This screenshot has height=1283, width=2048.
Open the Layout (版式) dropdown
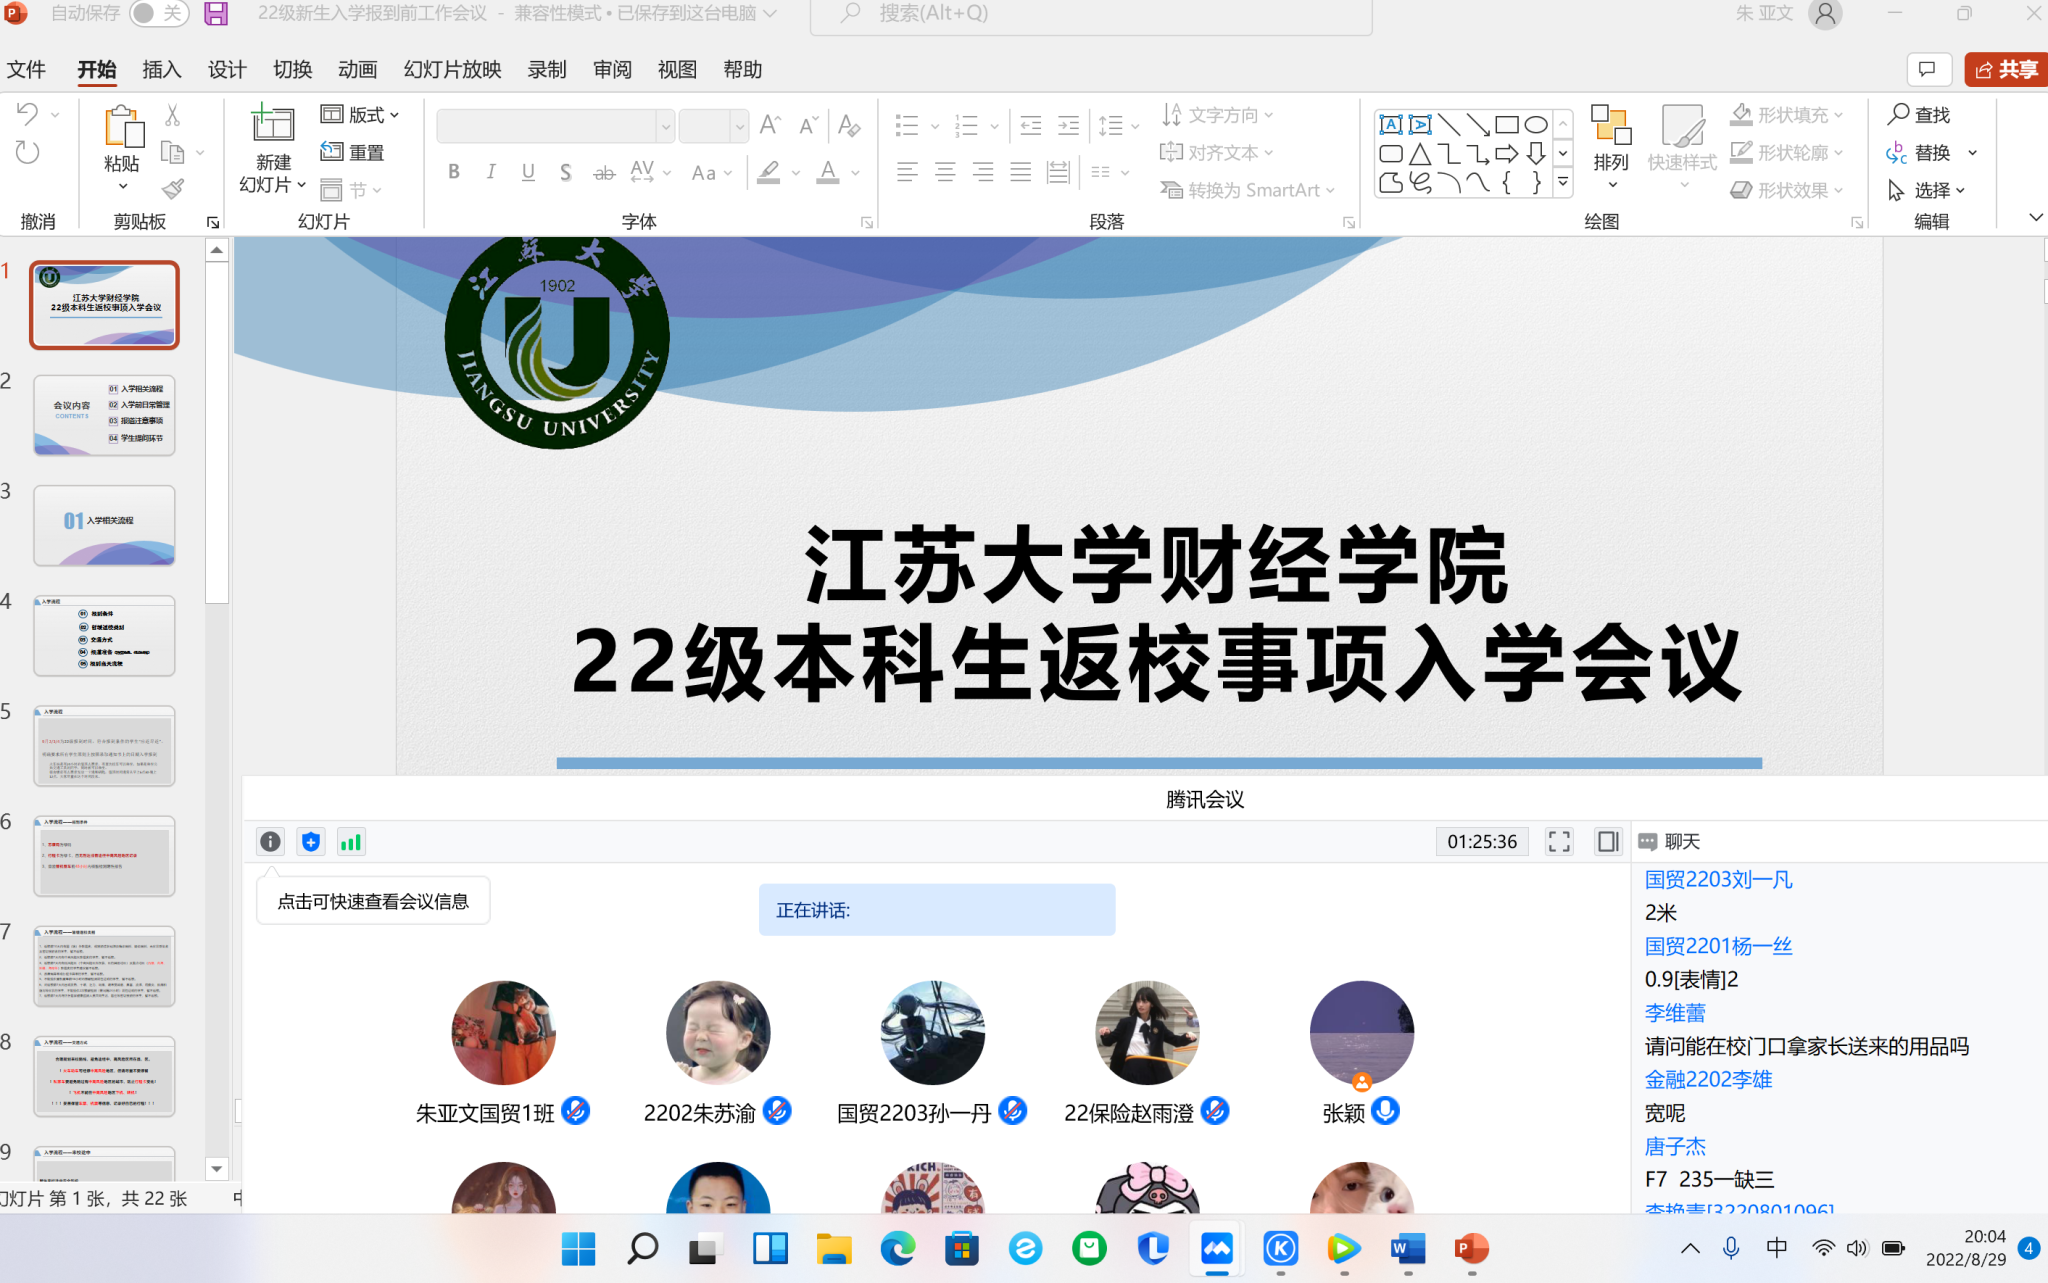(x=361, y=115)
